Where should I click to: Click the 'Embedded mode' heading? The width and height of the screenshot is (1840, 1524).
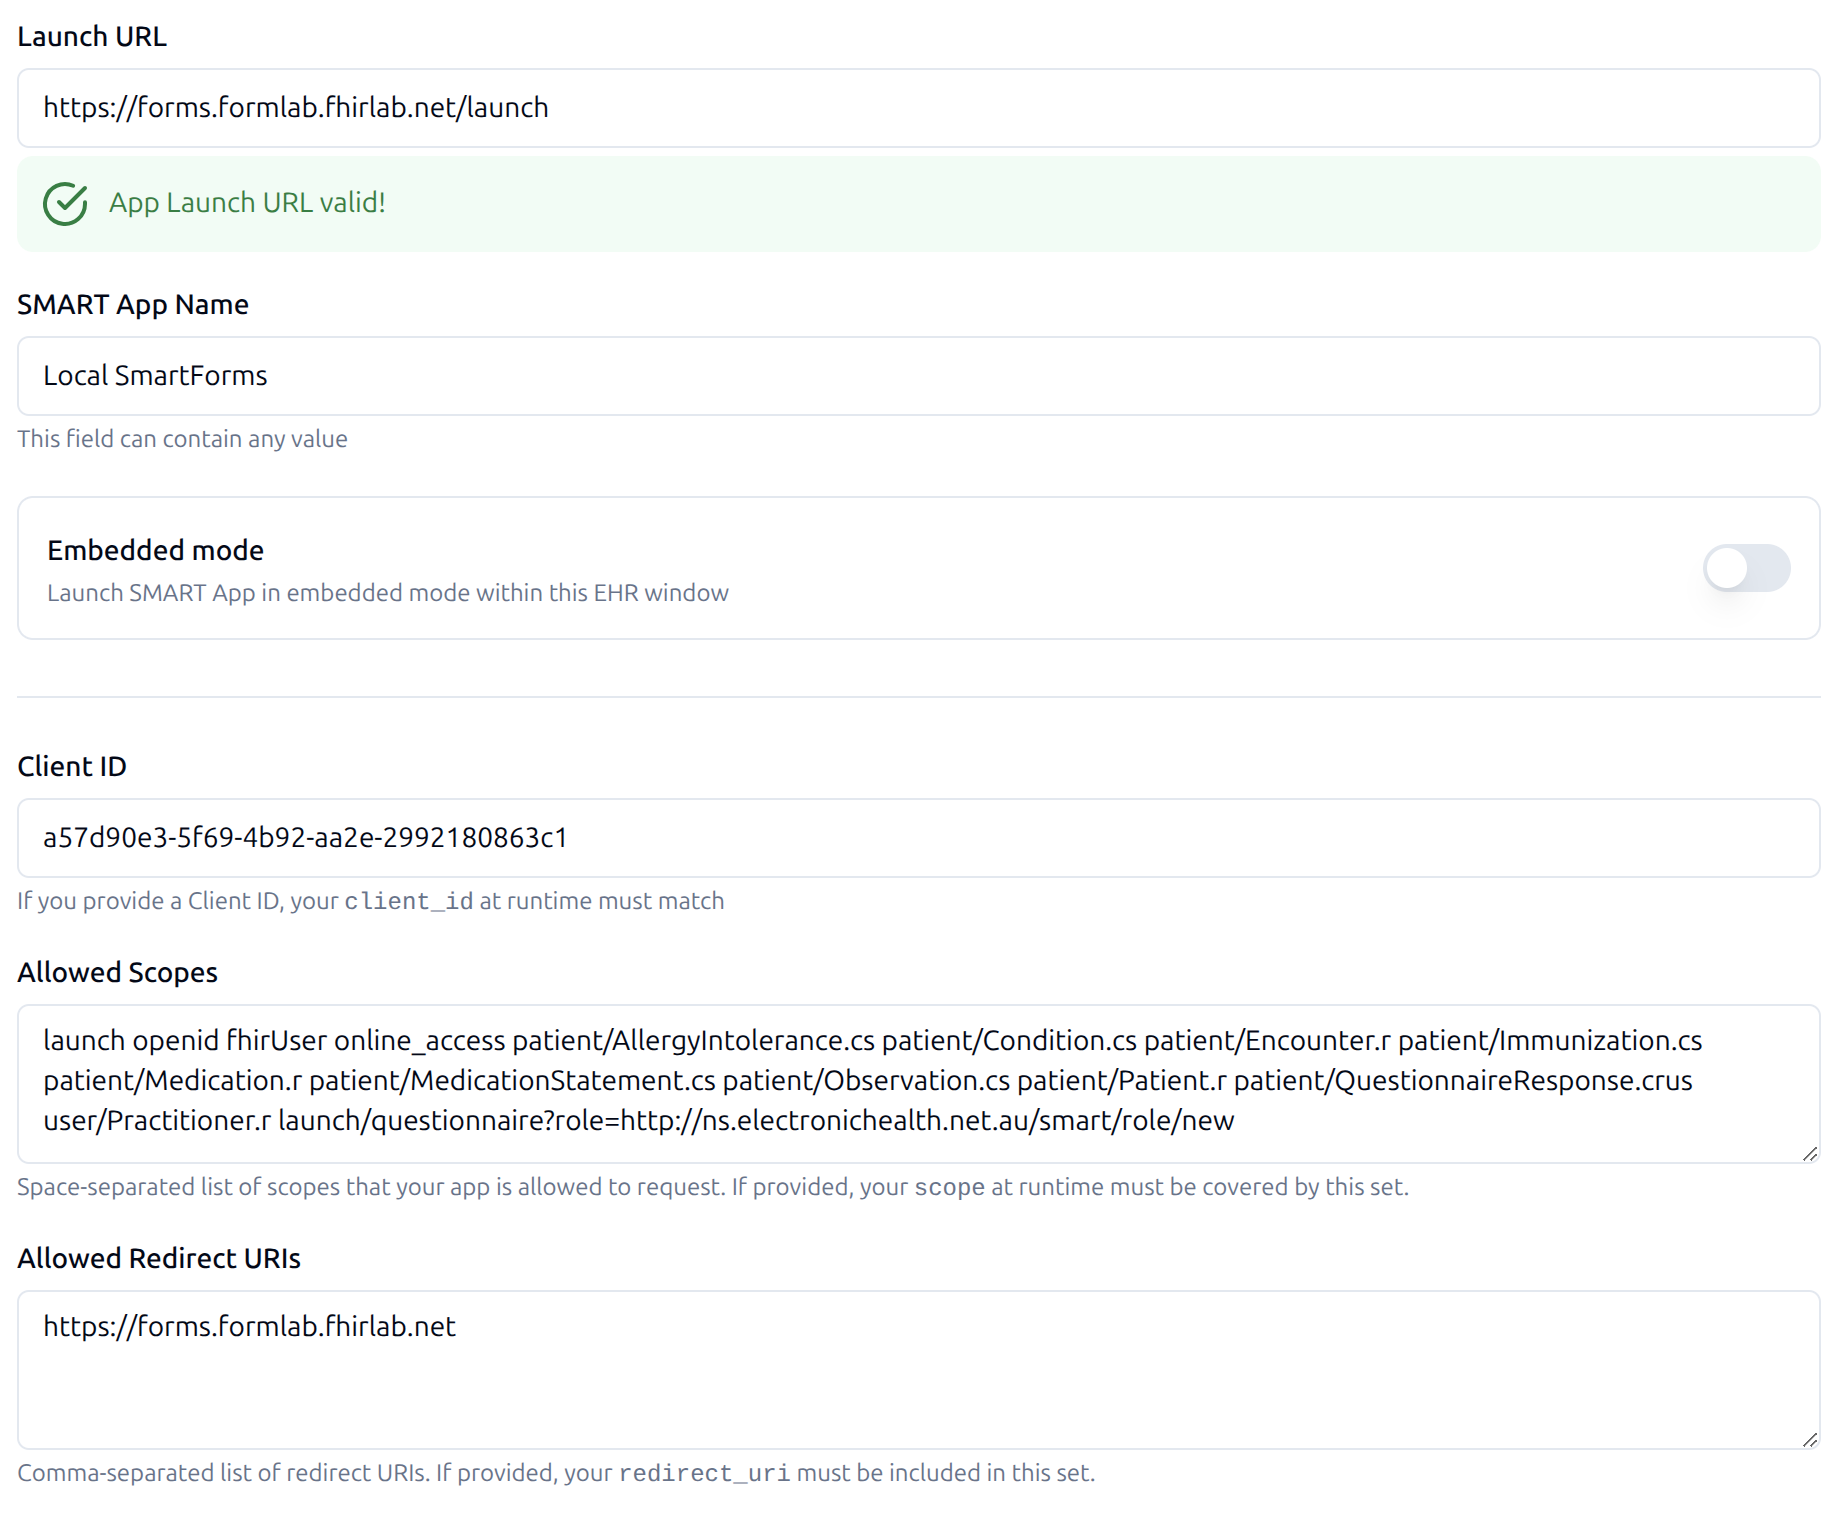[155, 551]
